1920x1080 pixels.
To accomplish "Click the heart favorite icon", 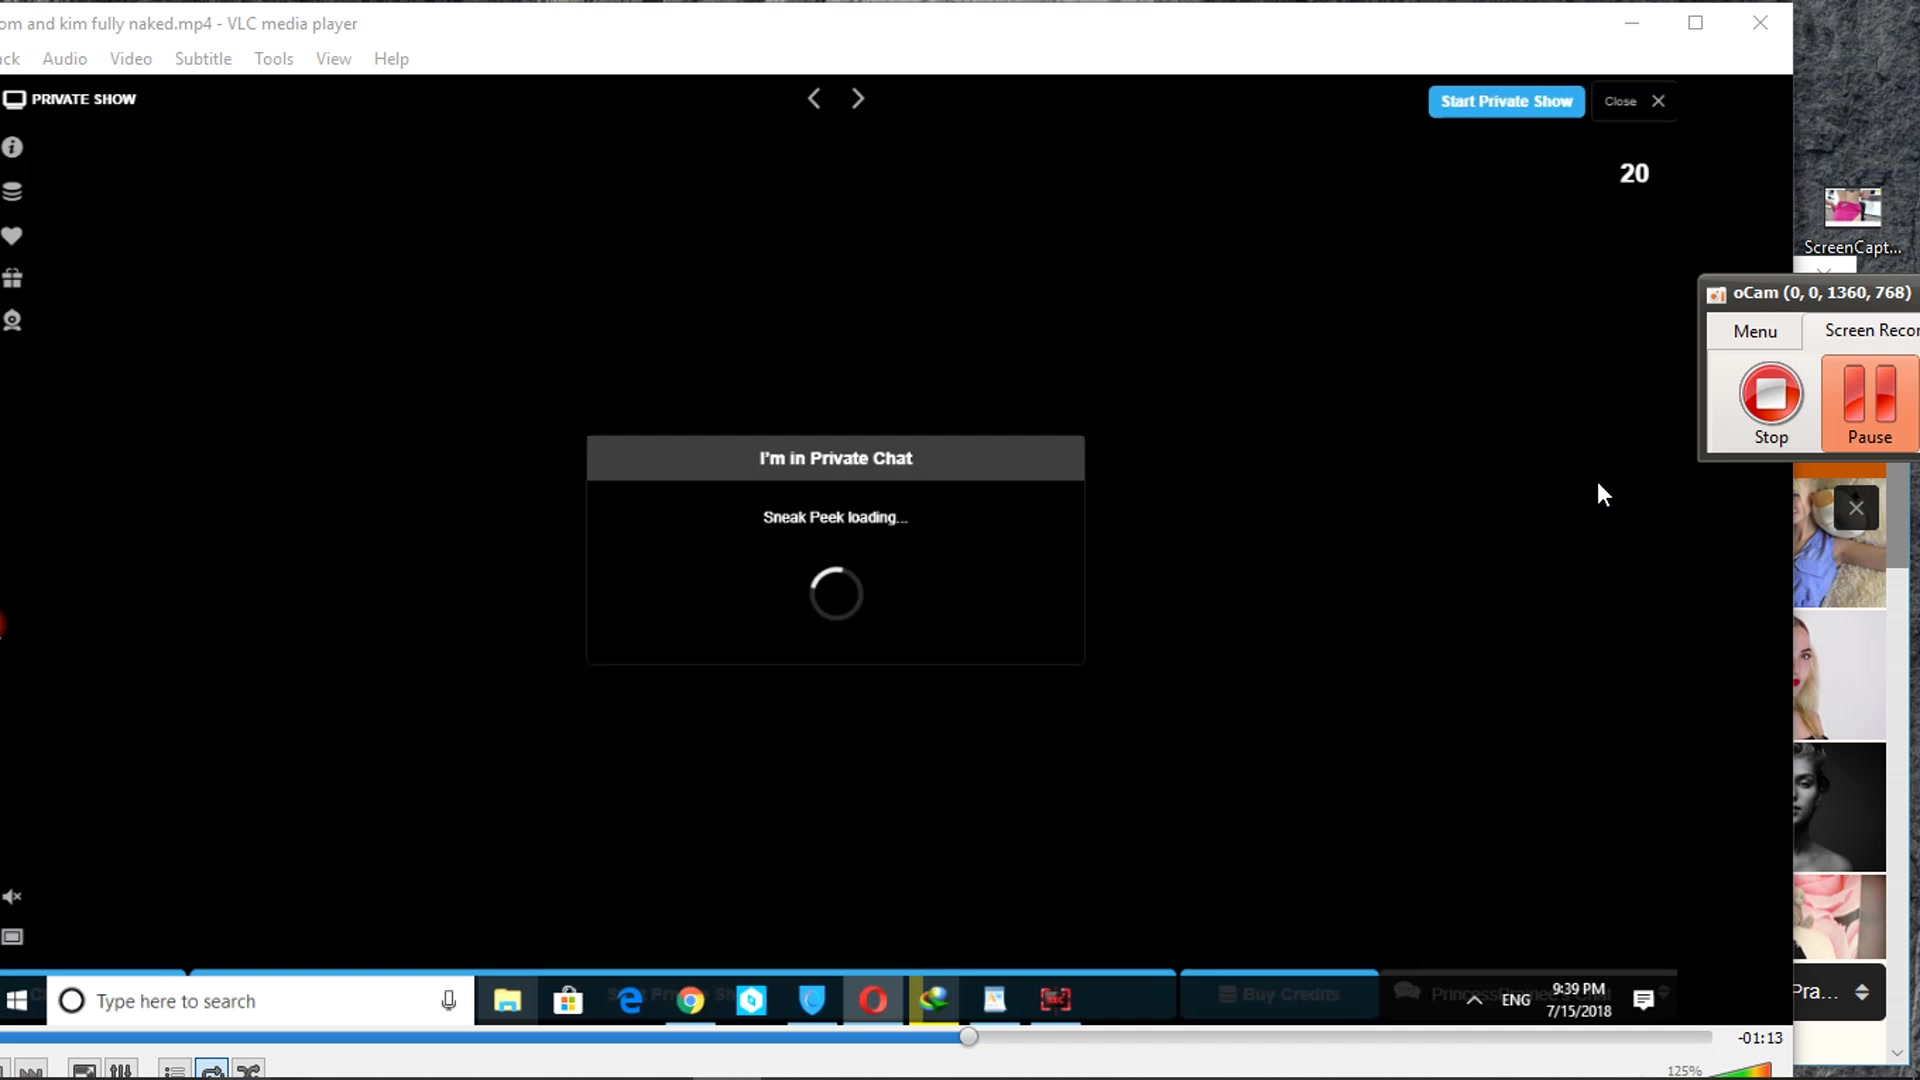I will [12, 236].
